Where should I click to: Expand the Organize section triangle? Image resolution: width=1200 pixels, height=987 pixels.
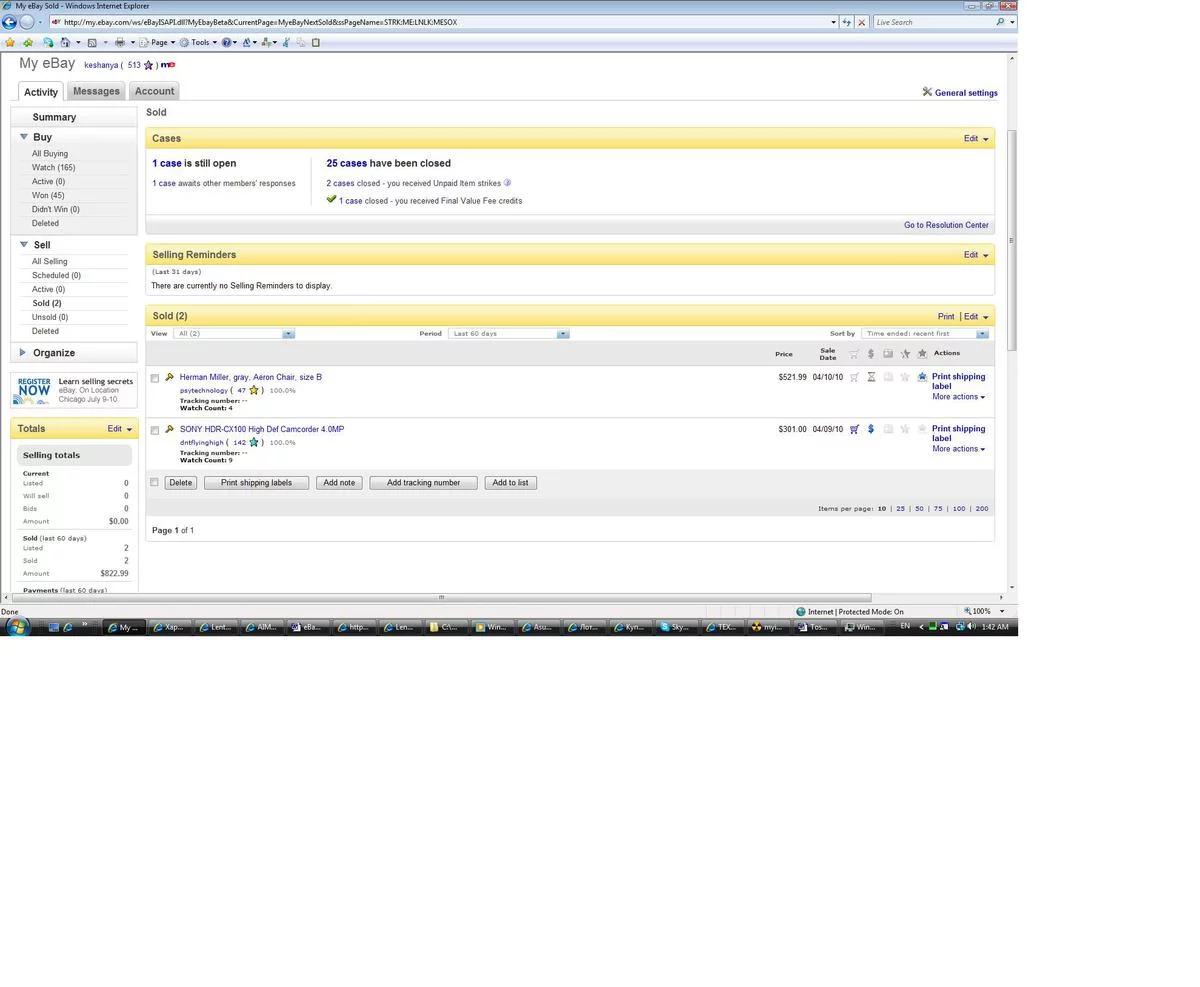click(x=23, y=352)
